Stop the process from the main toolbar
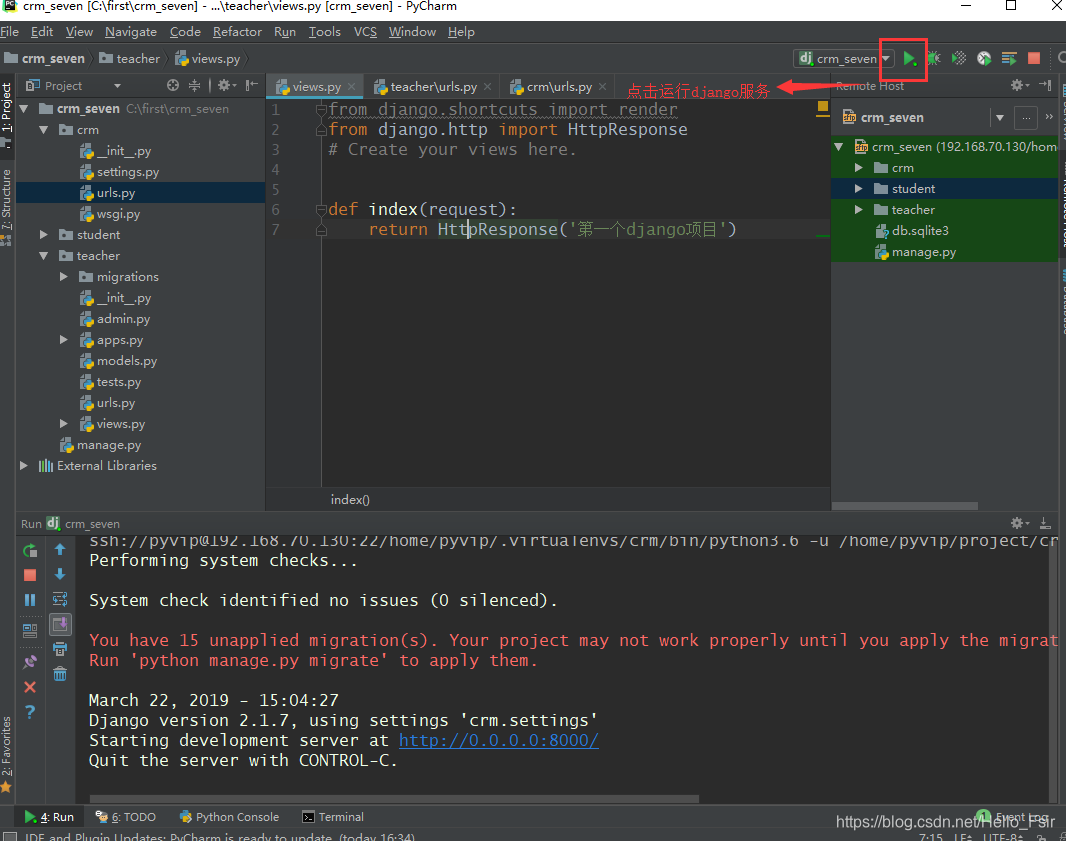The image size is (1066, 841). coord(1034,58)
